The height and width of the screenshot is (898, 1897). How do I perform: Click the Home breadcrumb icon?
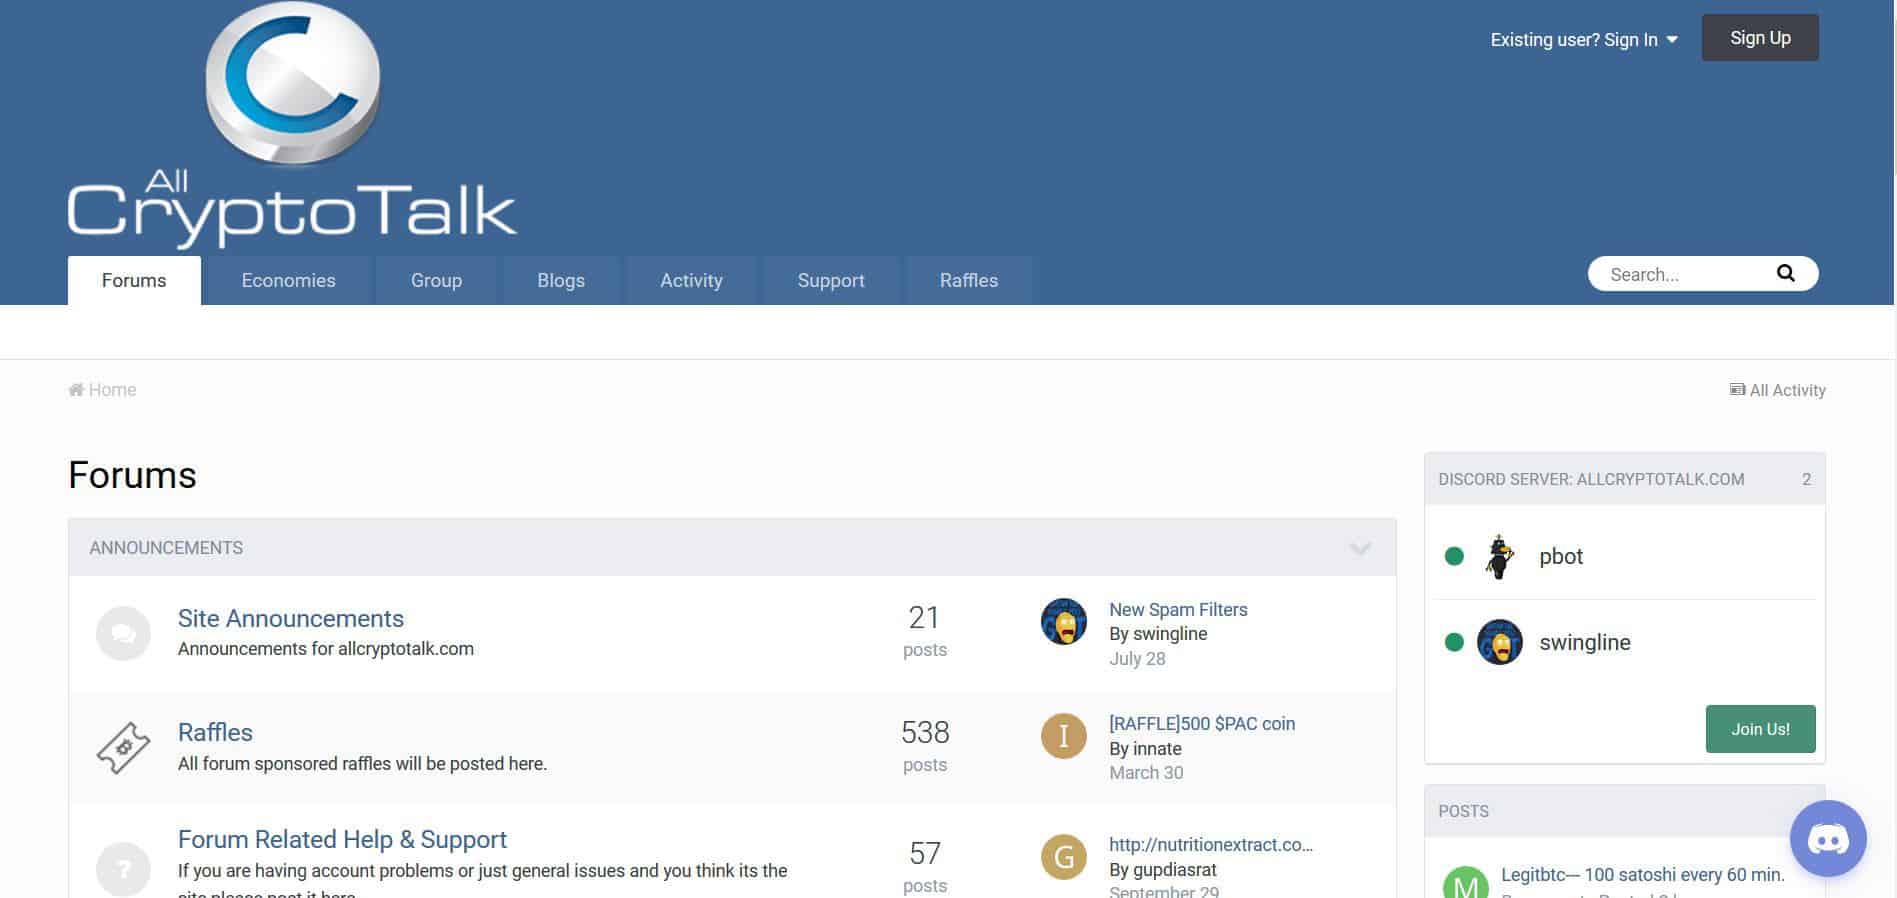tap(76, 389)
